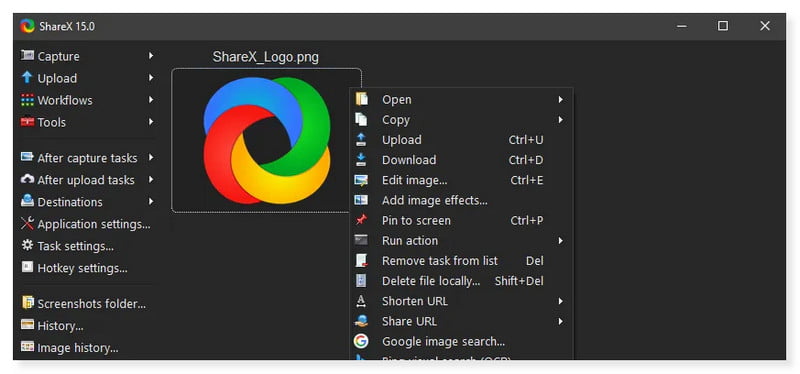Expand the sidebar Upload submenu arrow
Image resolution: width=800 pixels, height=374 pixels.
(x=151, y=78)
